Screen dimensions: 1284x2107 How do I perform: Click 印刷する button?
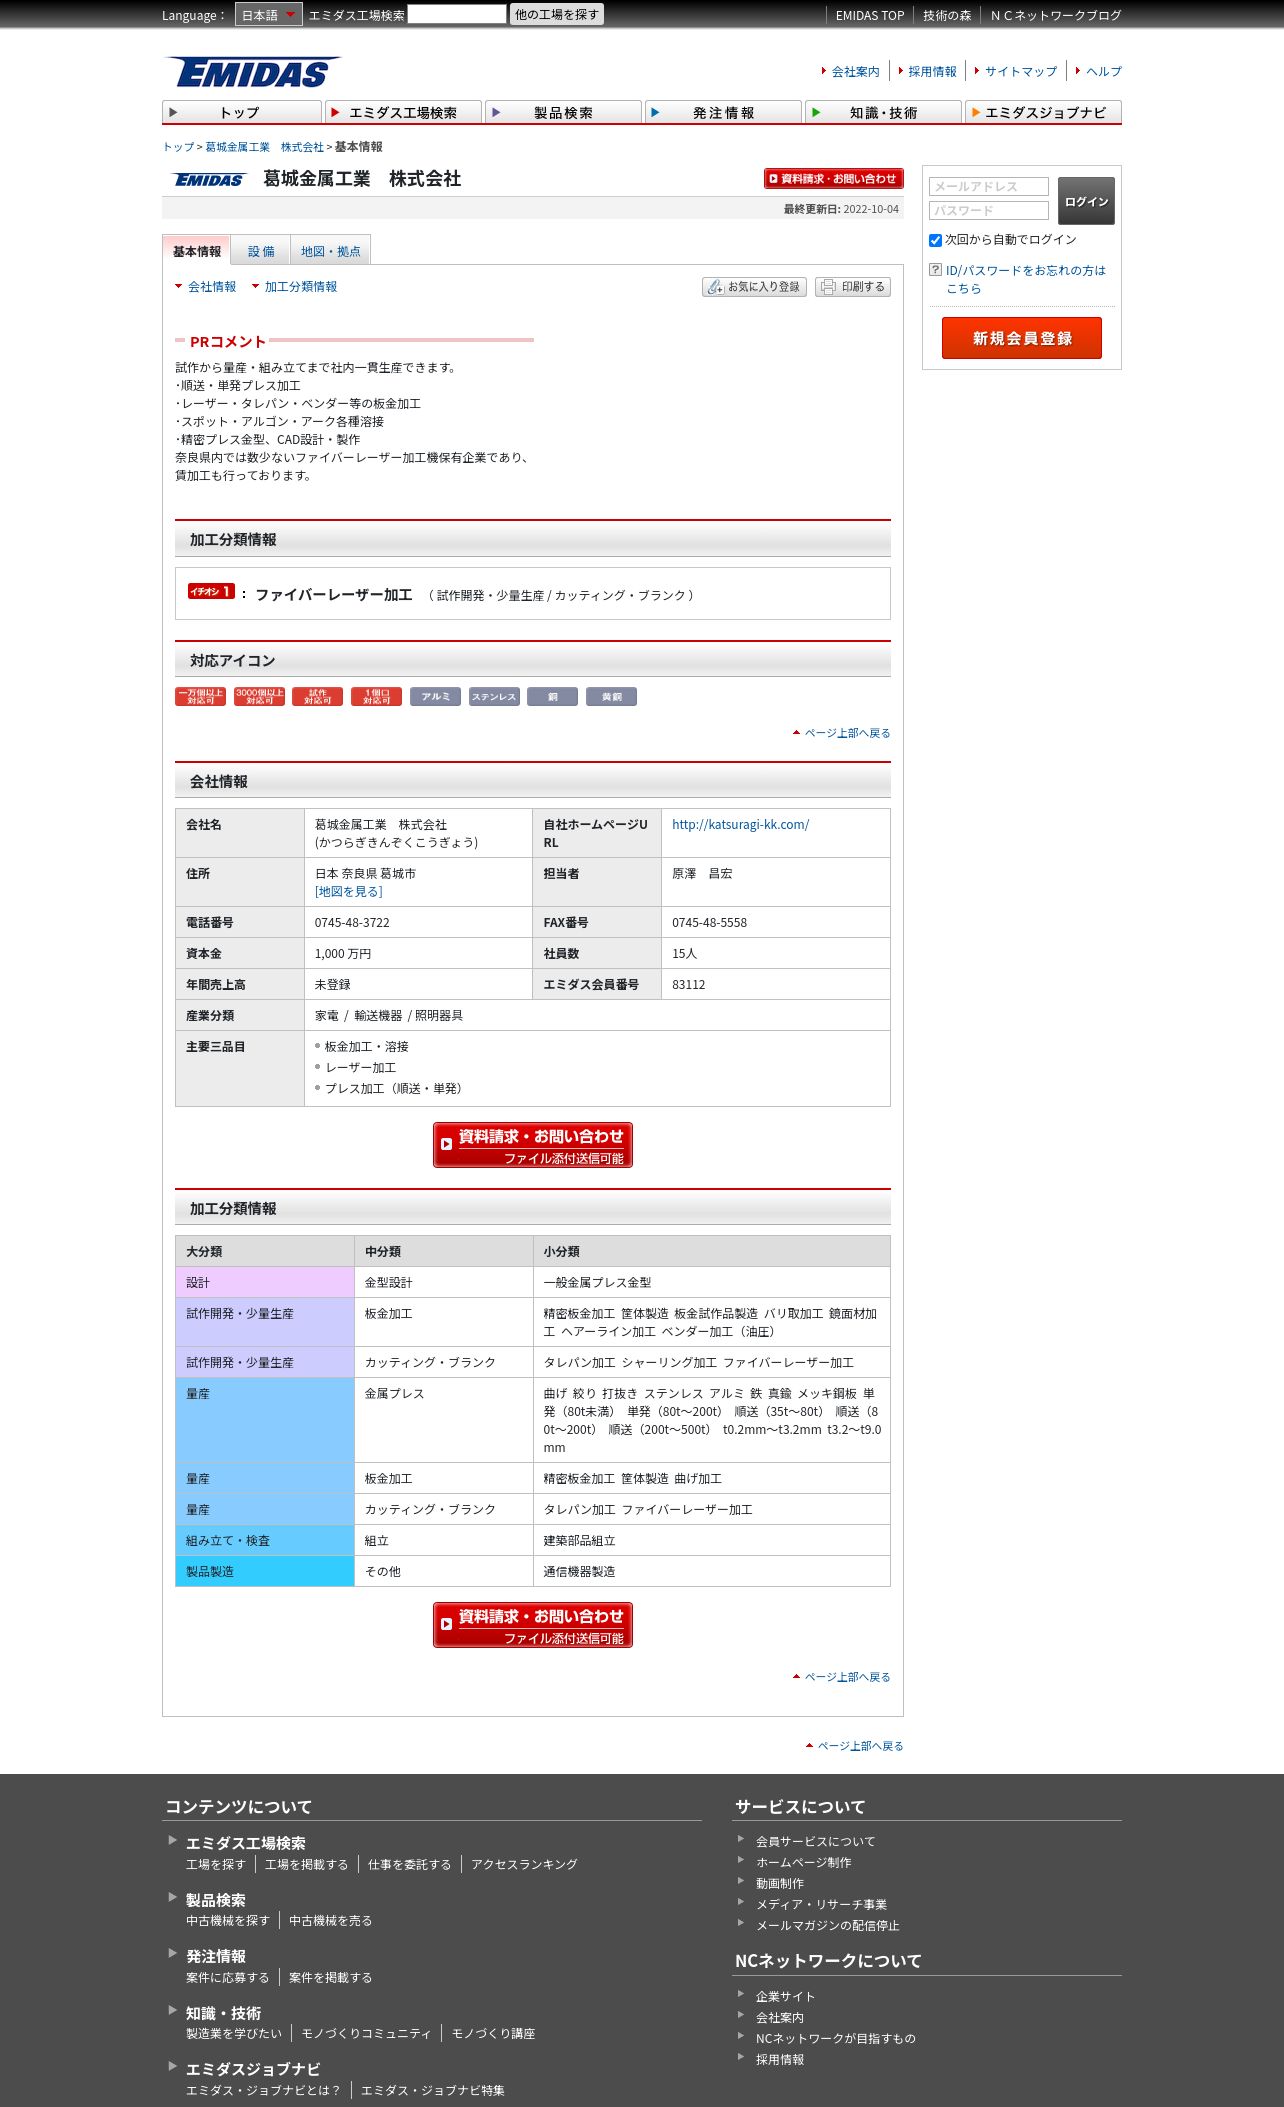[853, 287]
